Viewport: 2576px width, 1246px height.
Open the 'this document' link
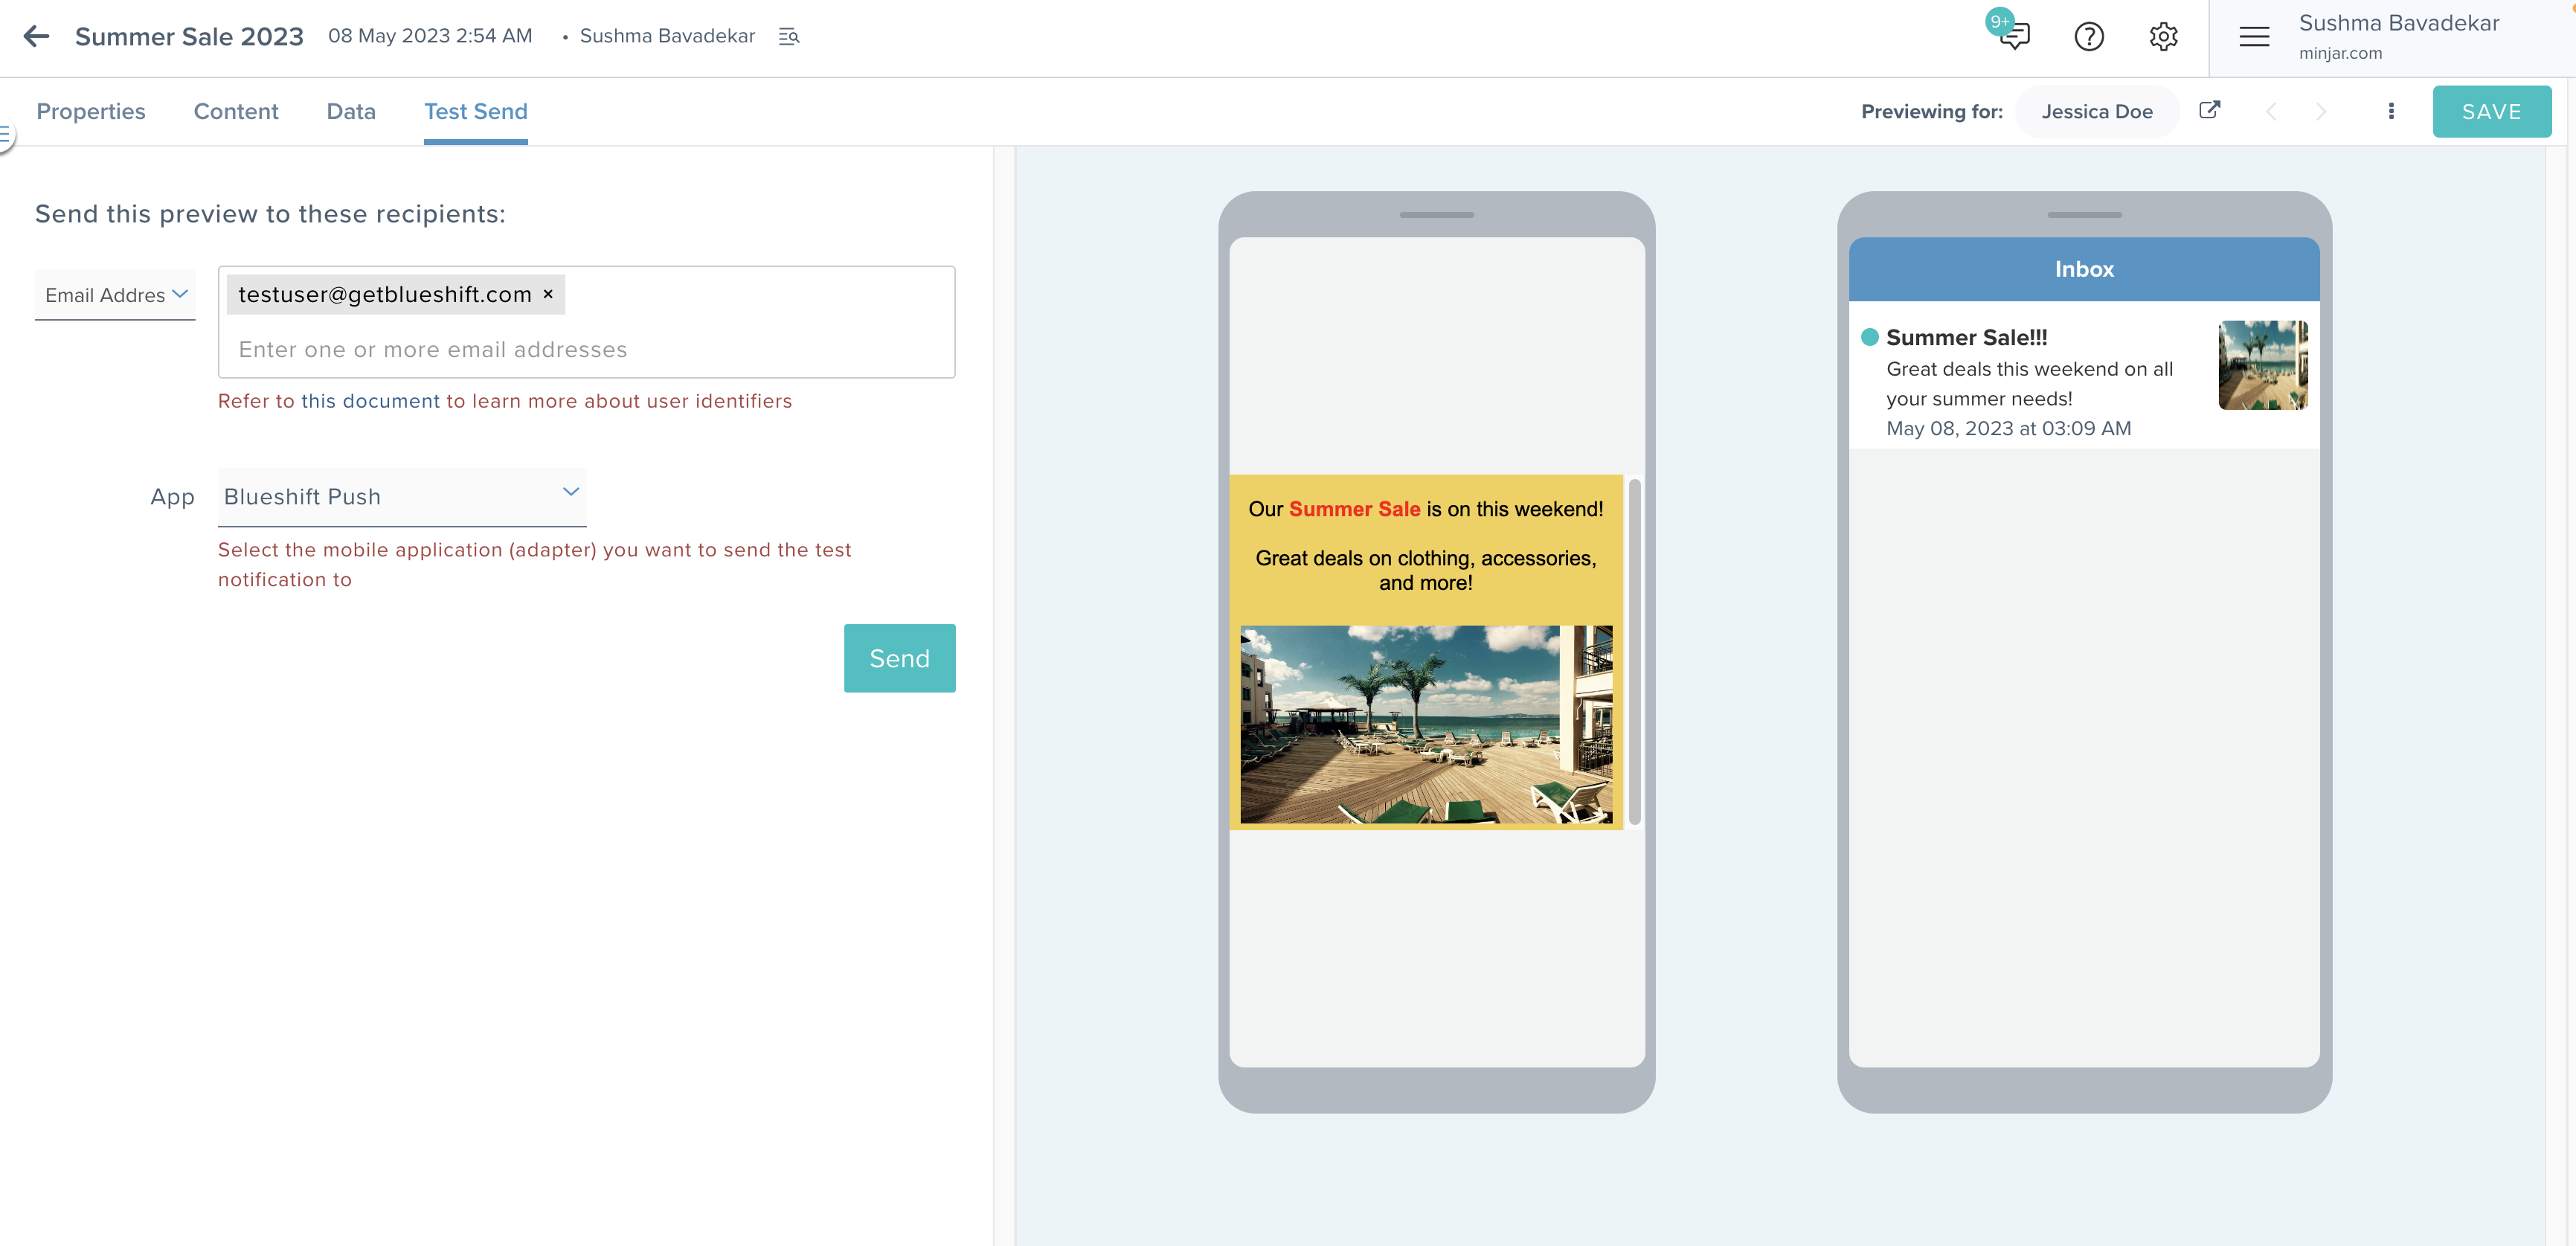(x=370, y=401)
